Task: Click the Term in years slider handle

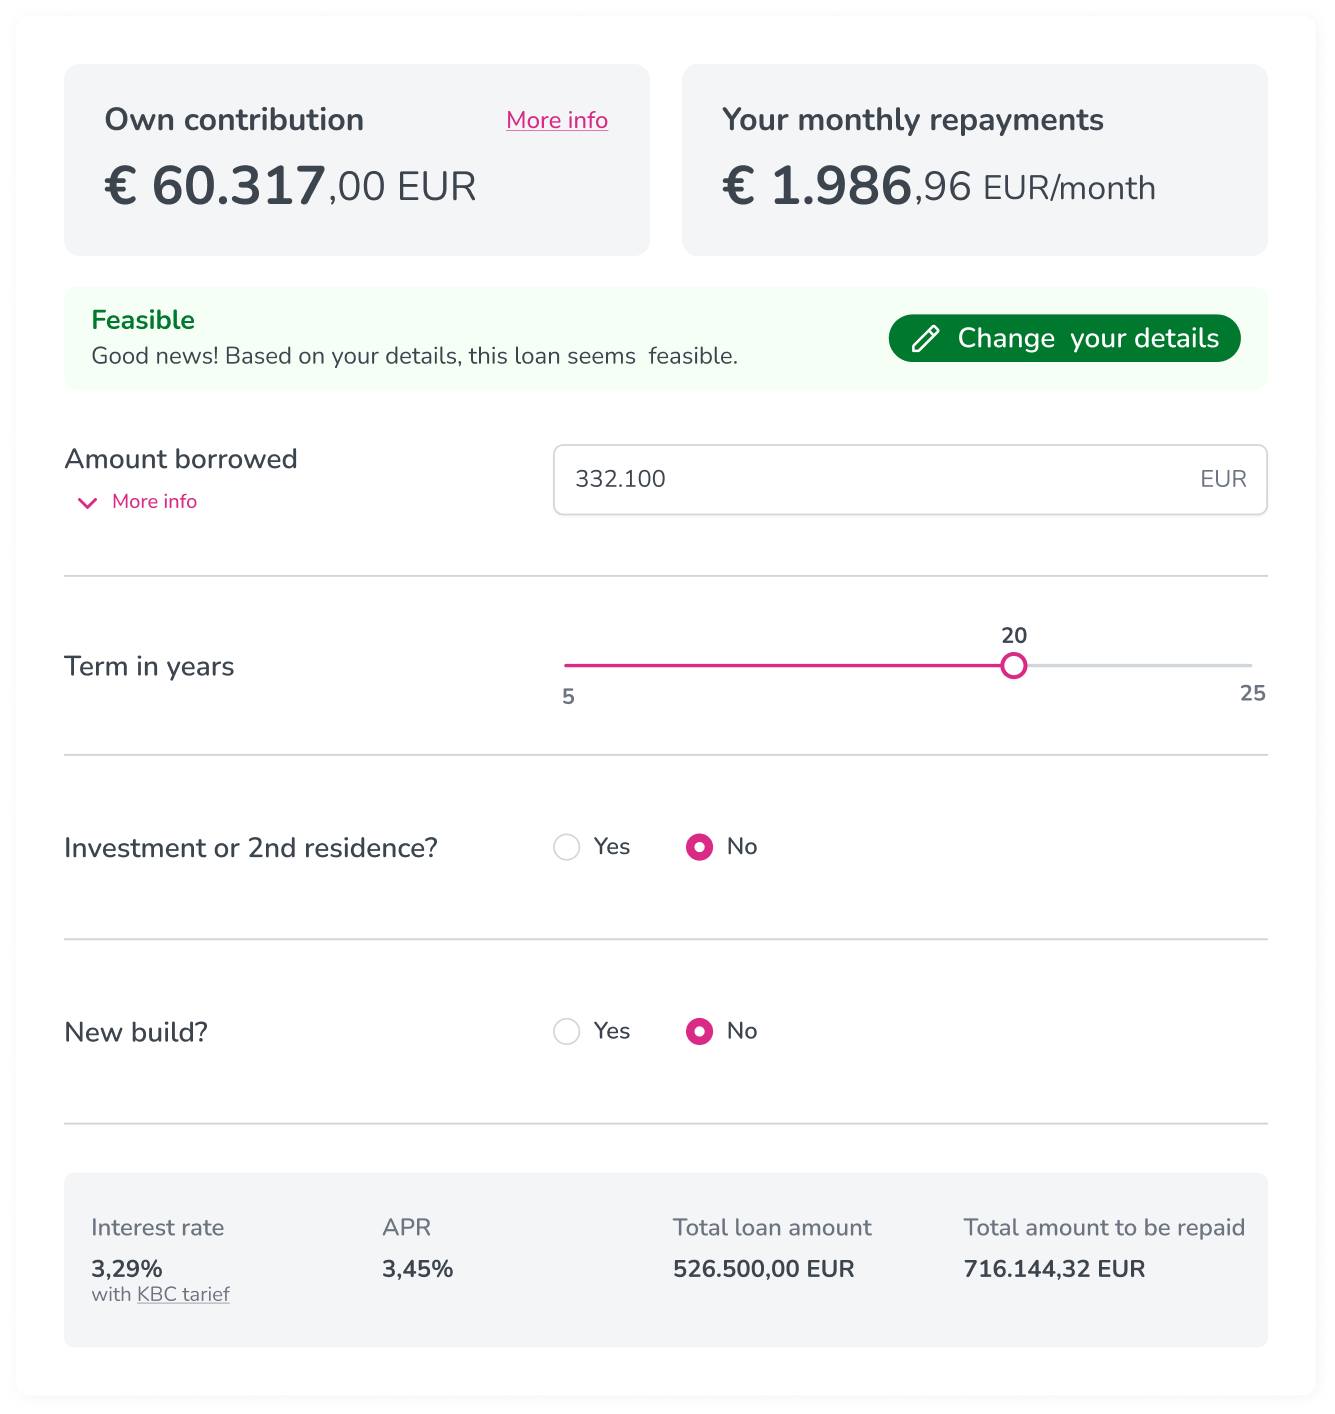Action: (x=1014, y=666)
